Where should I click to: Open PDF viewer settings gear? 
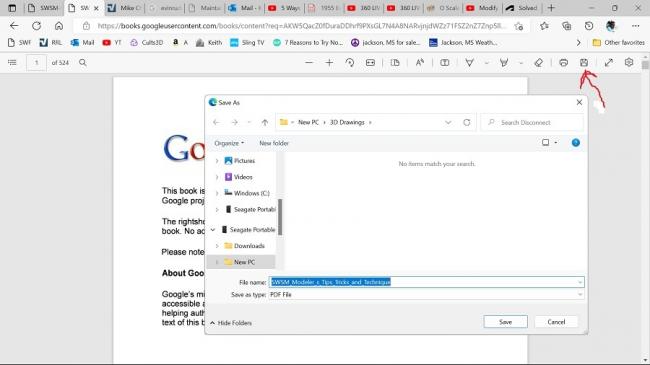pos(629,63)
